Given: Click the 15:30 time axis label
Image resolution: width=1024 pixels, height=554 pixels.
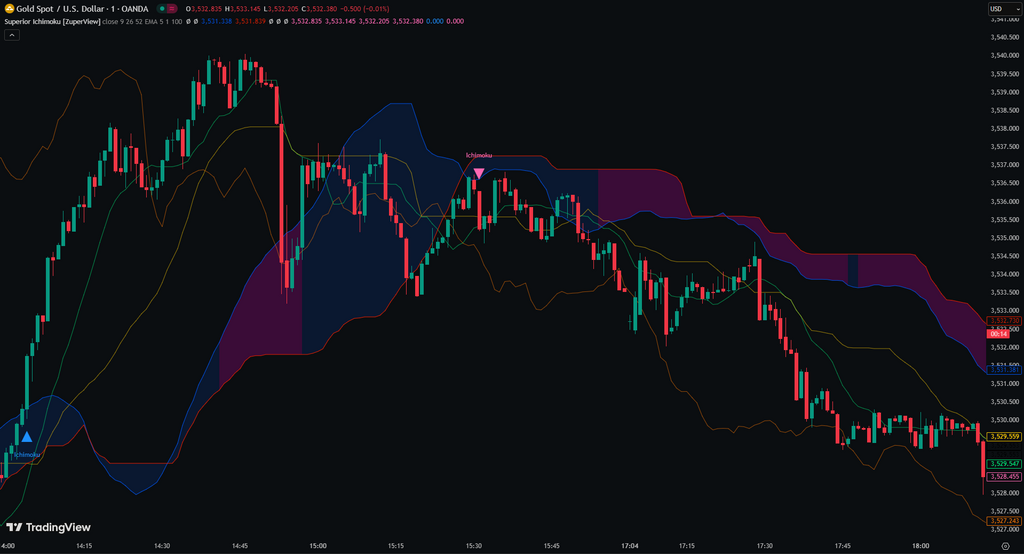Looking at the screenshot, I should pyautogui.click(x=473, y=546).
